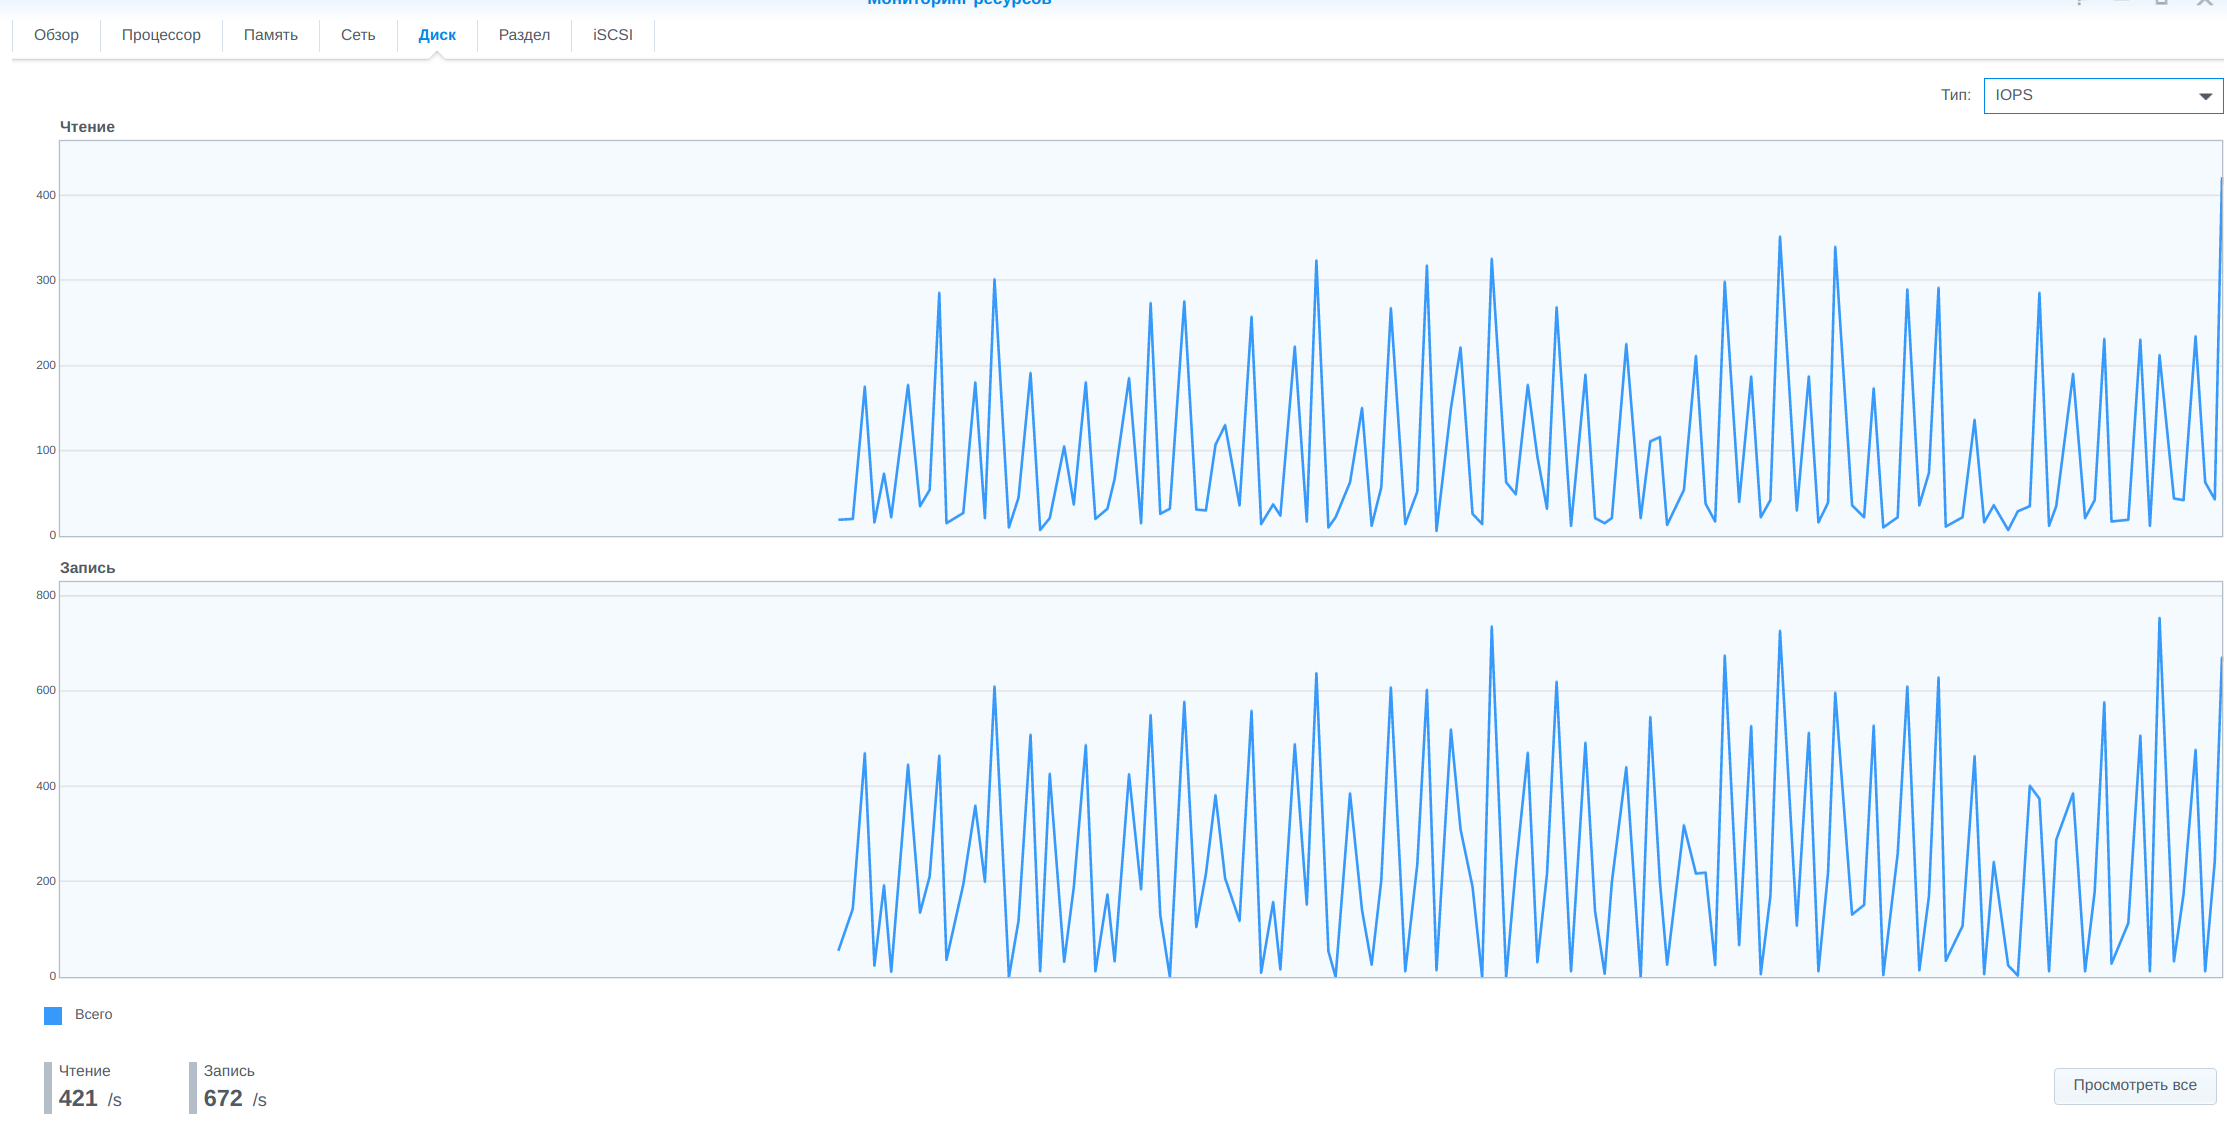
Task: Click the 300 axis label in Чтение chart
Action: point(46,280)
